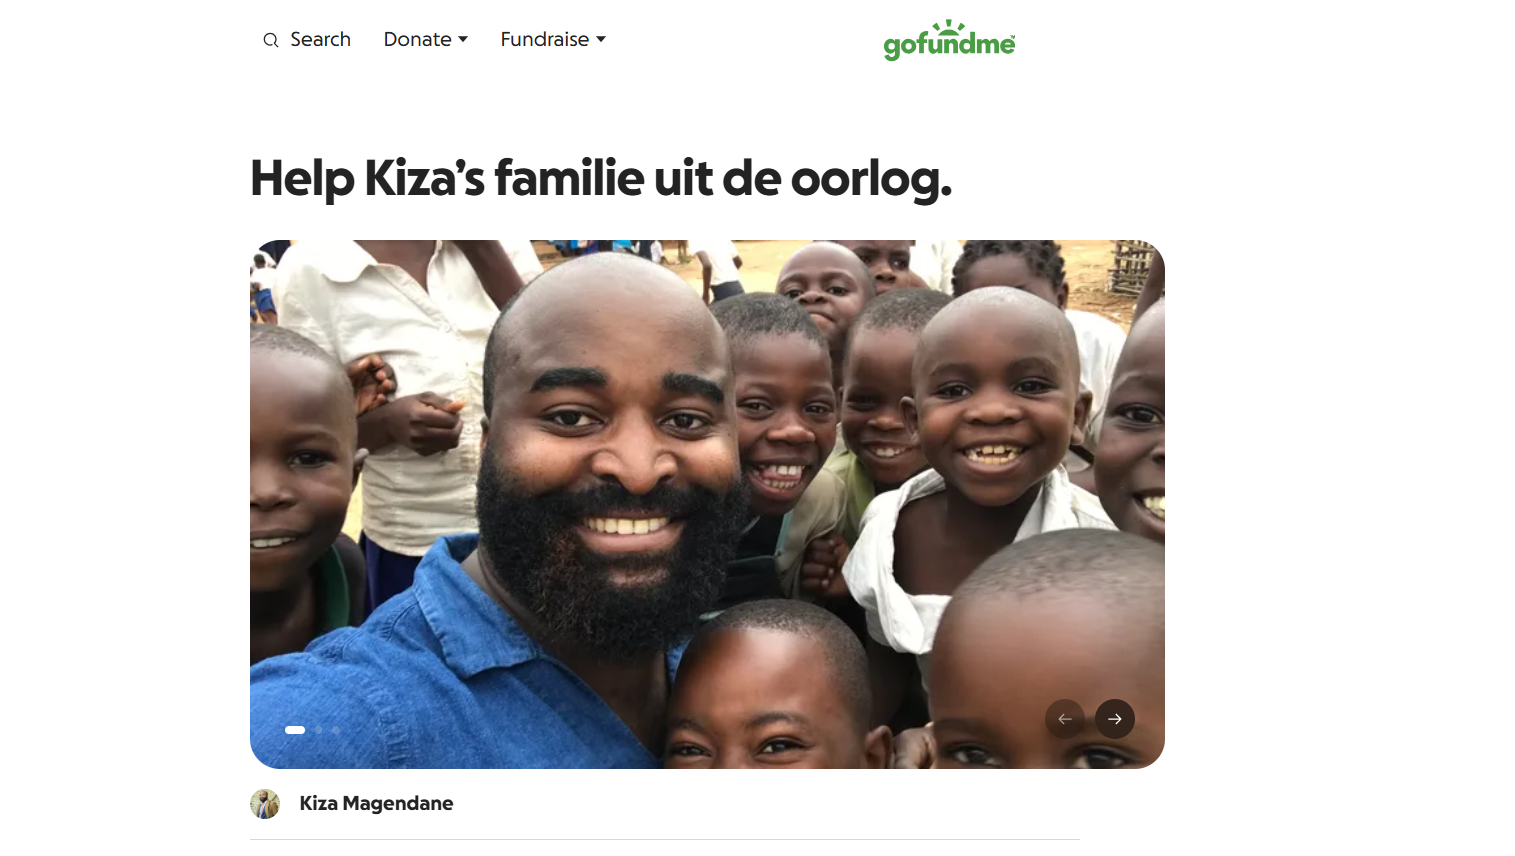1515x856 pixels.
Task: Go to homepage via gofundme wordmark
Action: [x=949, y=45]
